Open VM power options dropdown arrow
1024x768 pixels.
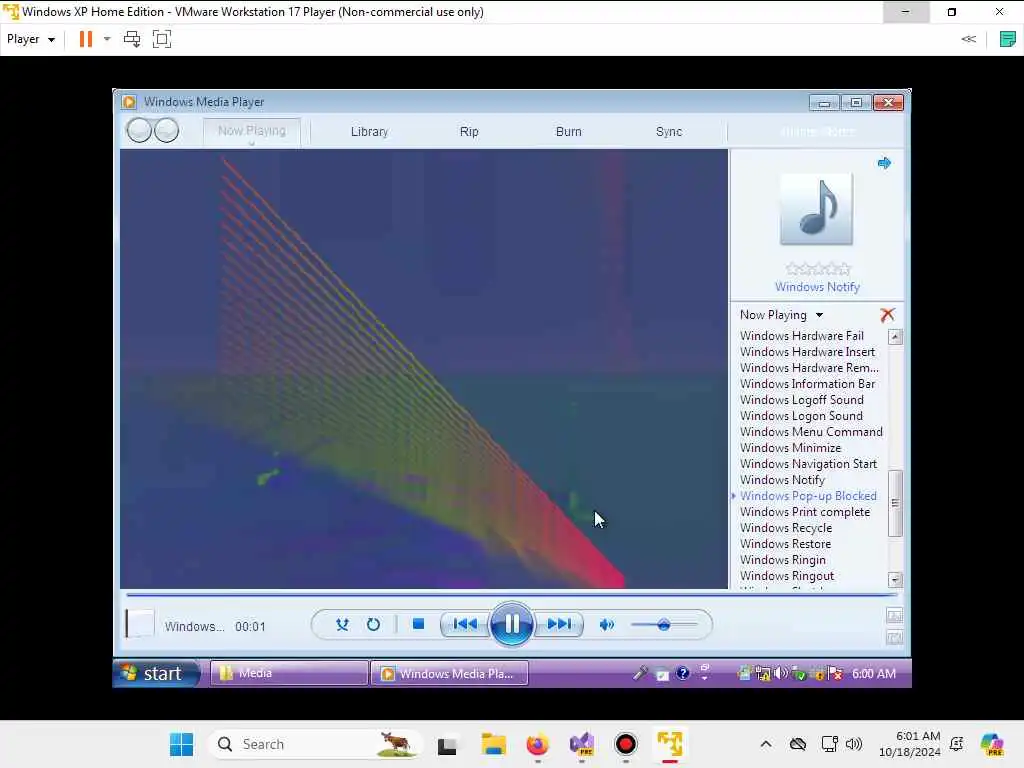point(107,39)
